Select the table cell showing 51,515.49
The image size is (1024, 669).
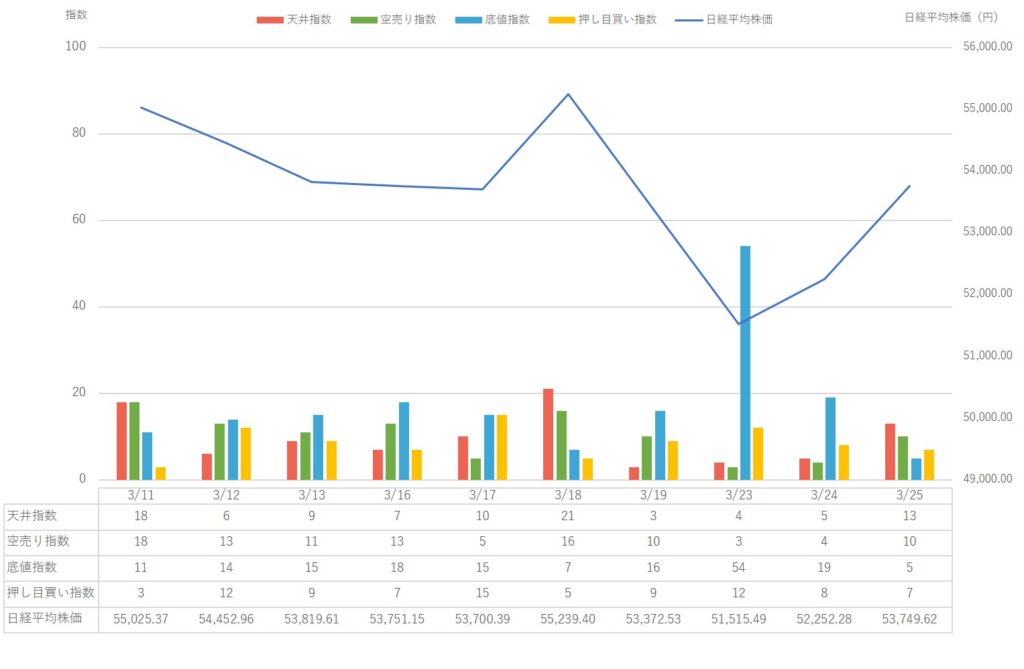(739, 619)
